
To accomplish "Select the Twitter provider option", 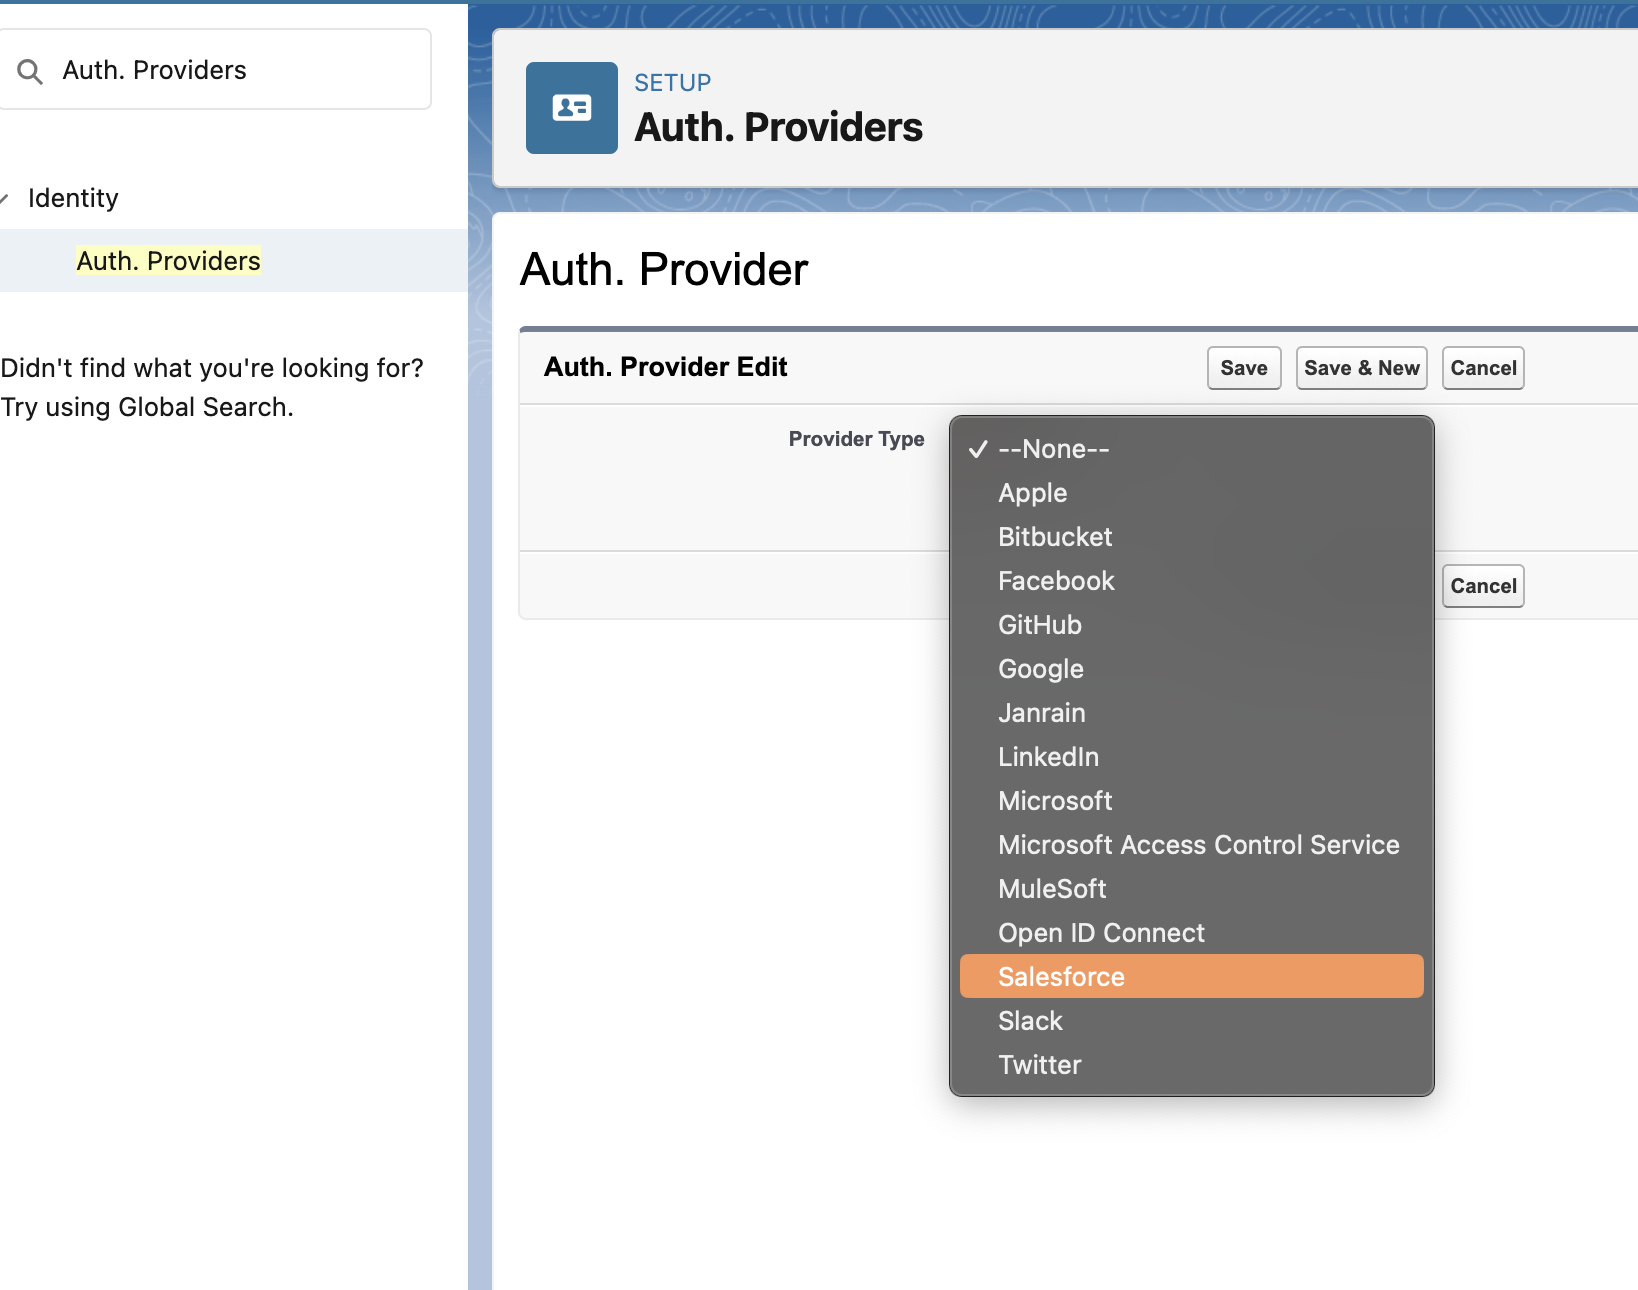I will [1039, 1064].
